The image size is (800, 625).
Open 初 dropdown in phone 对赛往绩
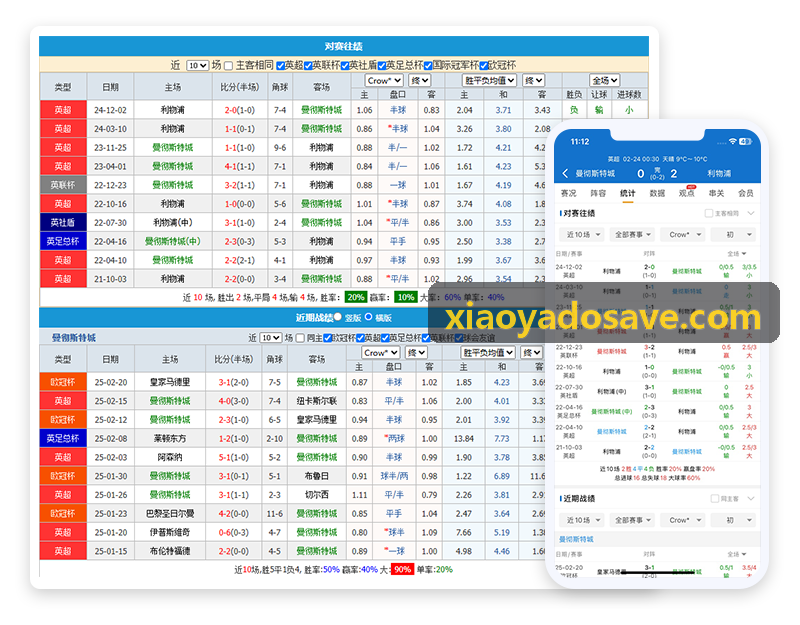(x=735, y=235)
